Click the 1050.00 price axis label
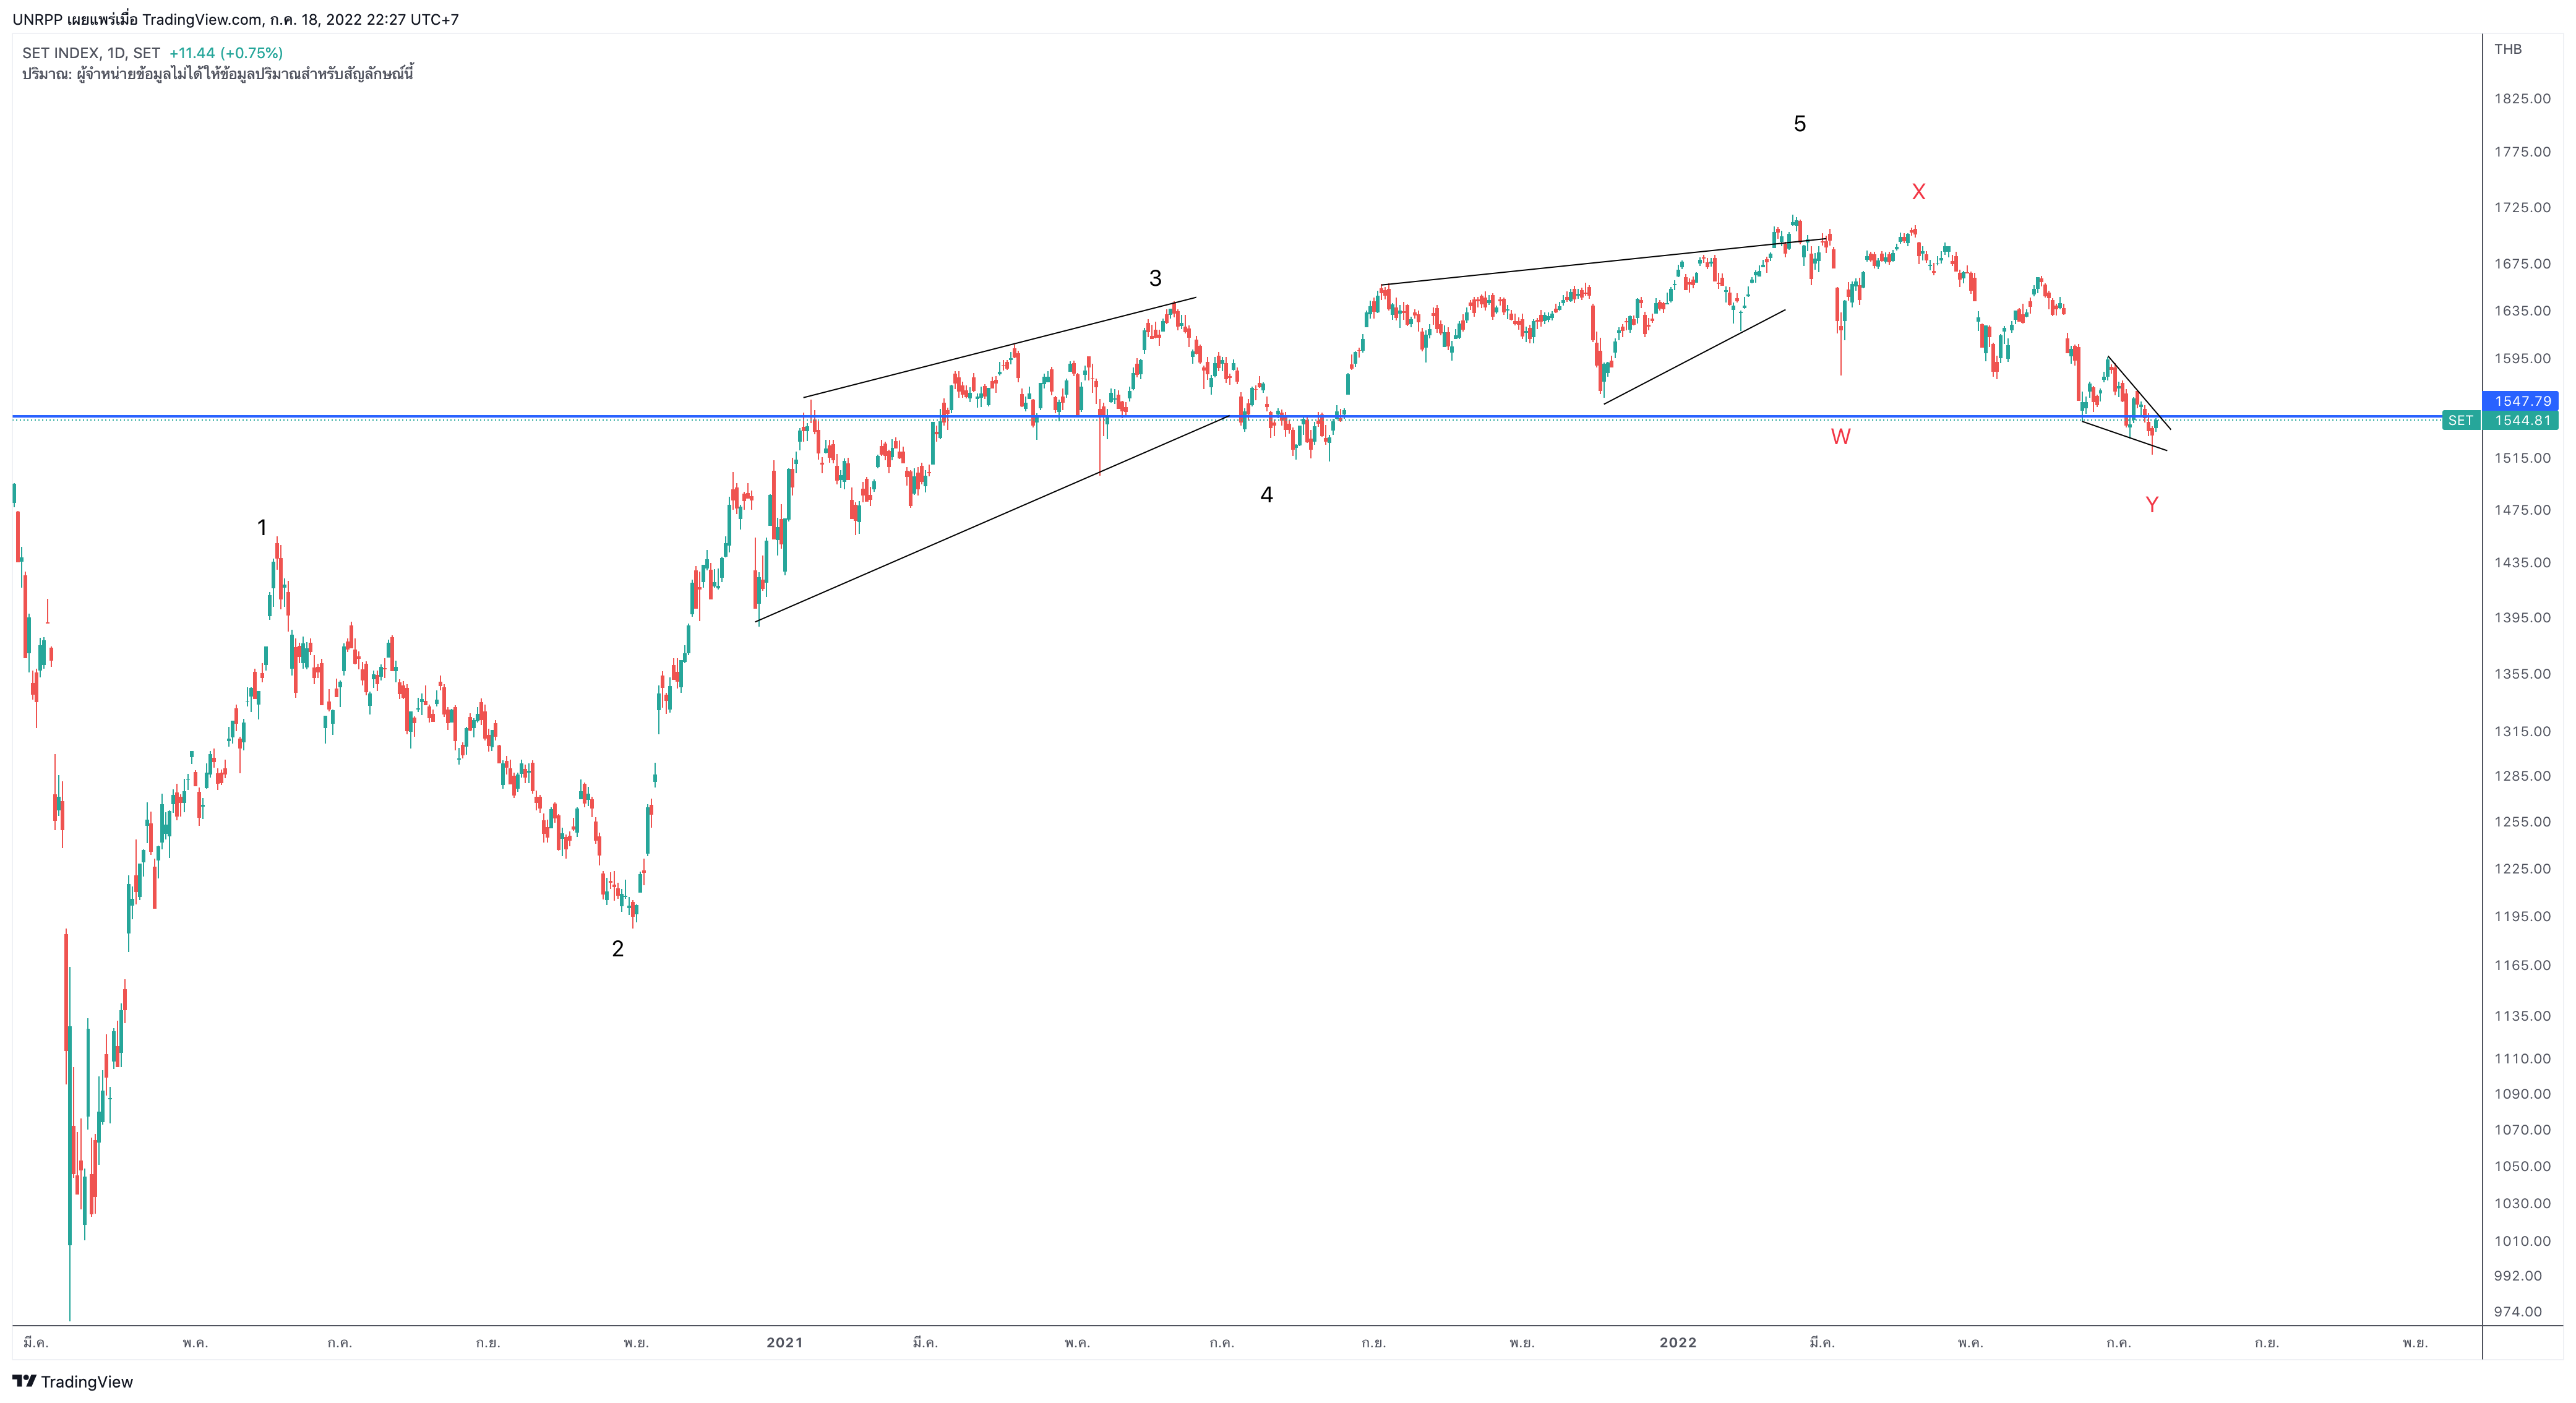This screenshot has height=1403, width=2576. click(2522, 1166)
